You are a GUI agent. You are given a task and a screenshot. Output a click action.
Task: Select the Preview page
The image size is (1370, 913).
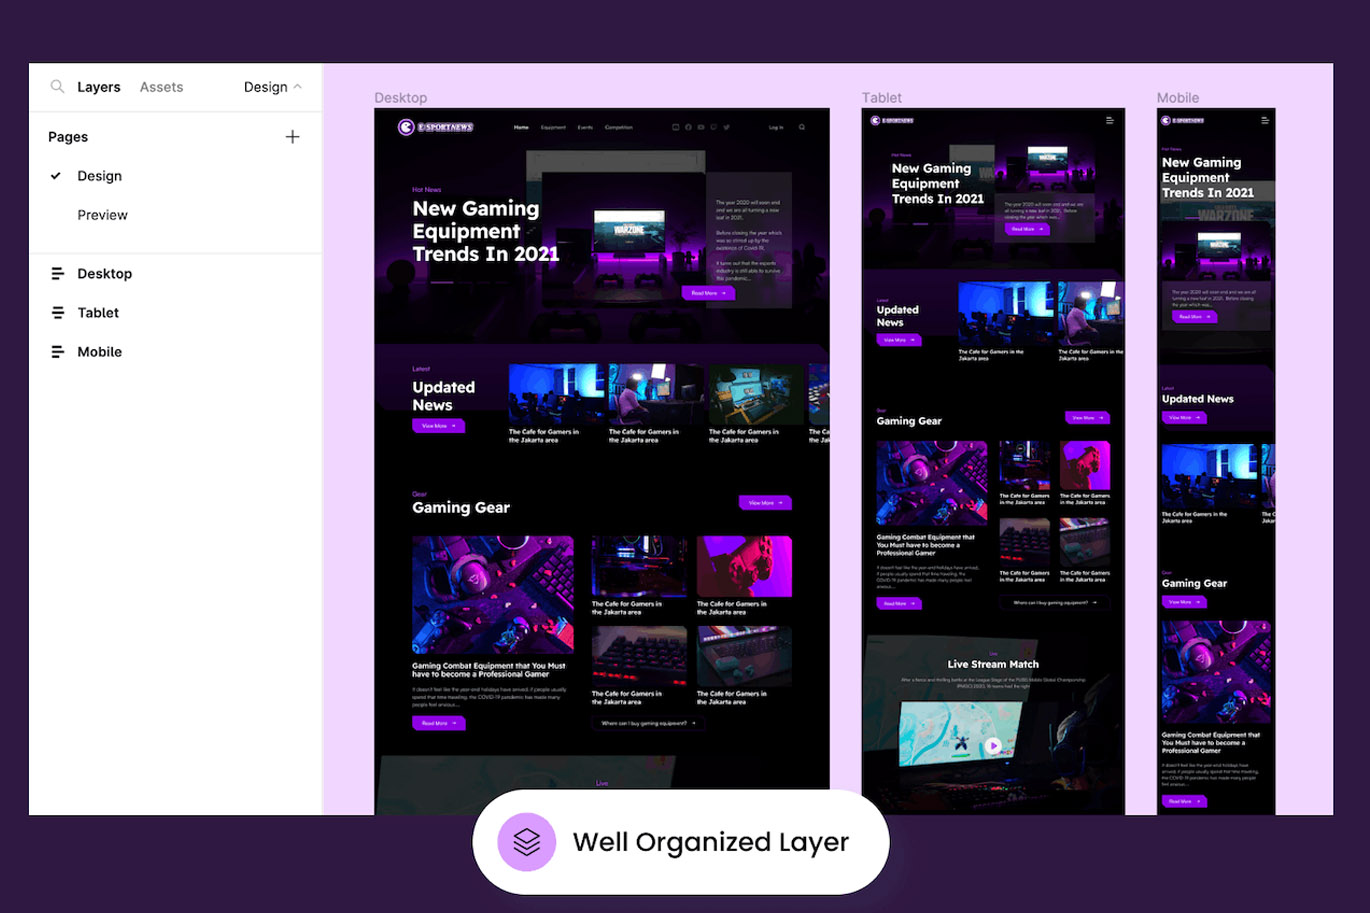pyautogui.click(x=102, y=215)
